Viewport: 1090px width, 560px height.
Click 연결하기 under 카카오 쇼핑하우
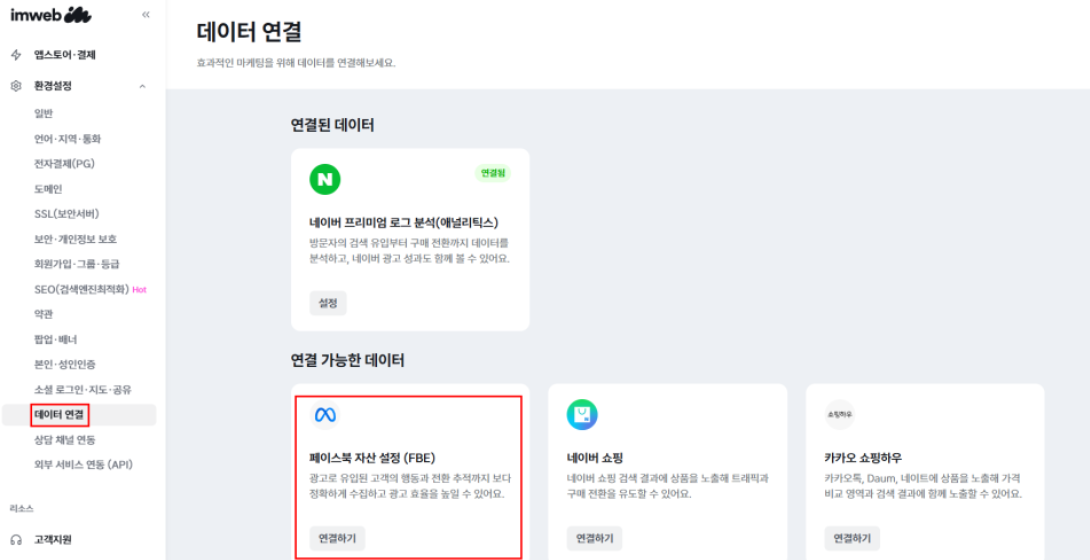852,538
